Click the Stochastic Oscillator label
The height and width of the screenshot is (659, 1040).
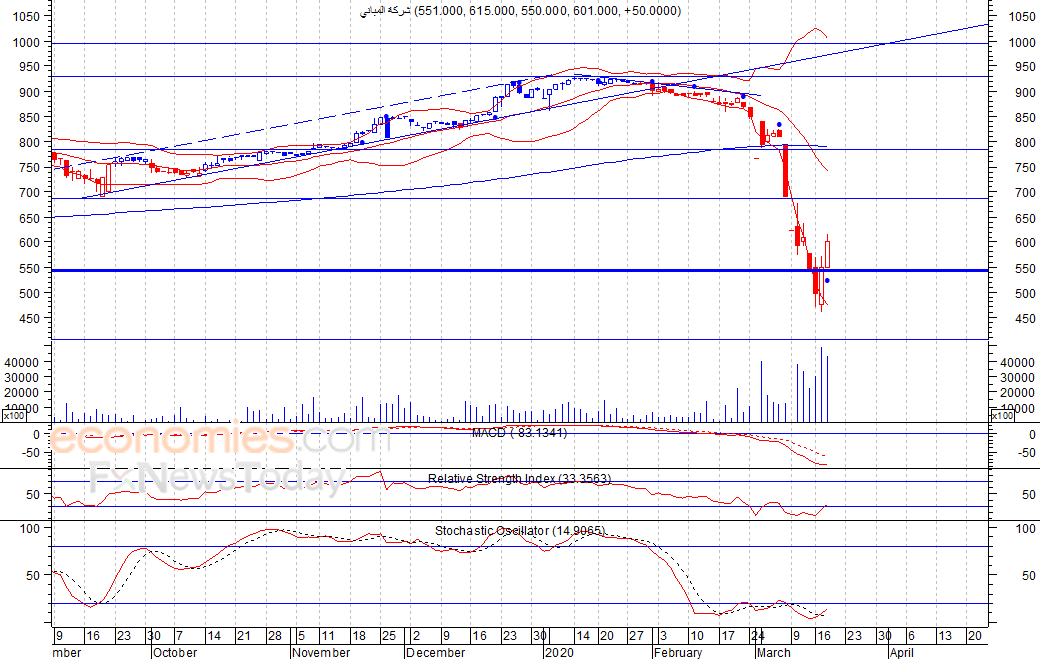pyautogui.click(x=520, y=531)
